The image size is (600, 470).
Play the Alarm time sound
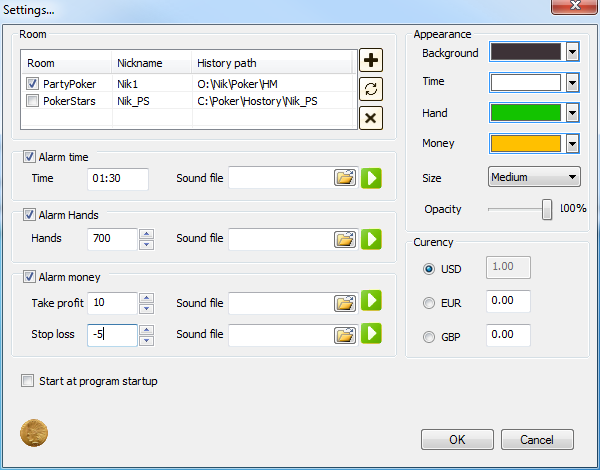[372, 179]
